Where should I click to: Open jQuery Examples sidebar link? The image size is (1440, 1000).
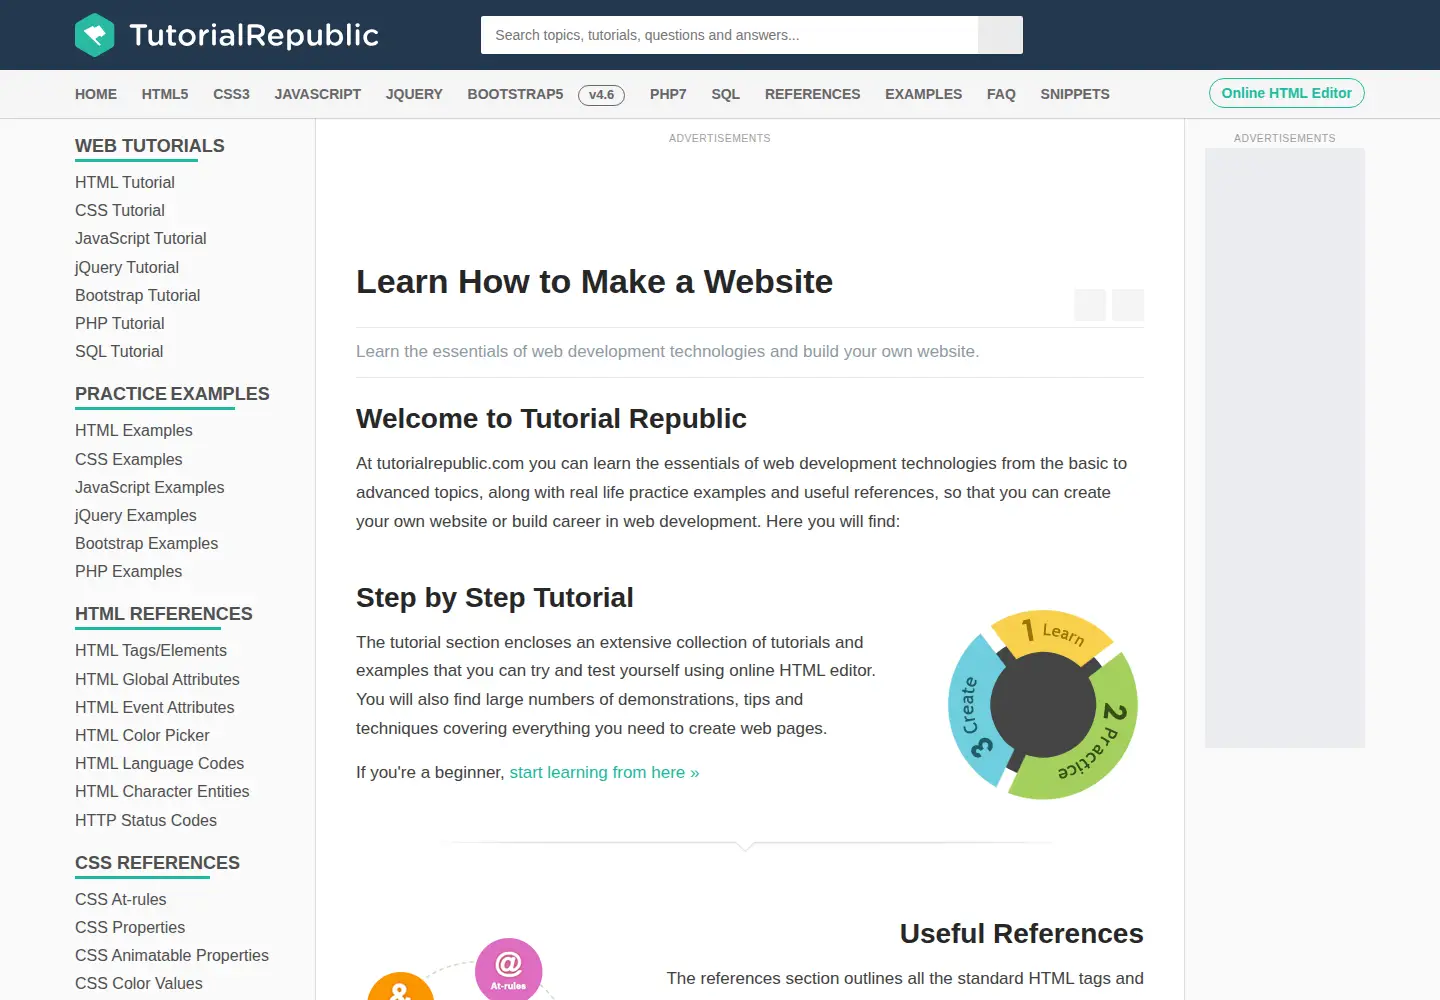click(x=136, y=515)
